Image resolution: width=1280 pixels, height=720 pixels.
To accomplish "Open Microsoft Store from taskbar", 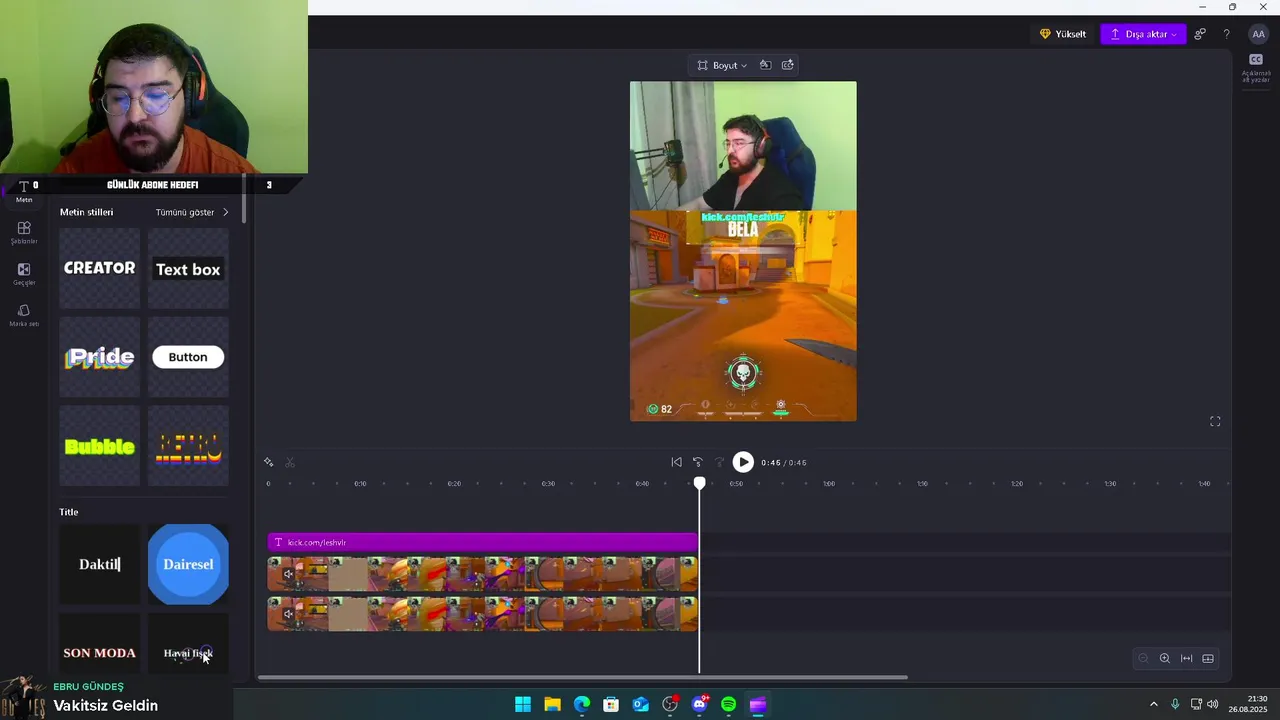I will 611,705.
